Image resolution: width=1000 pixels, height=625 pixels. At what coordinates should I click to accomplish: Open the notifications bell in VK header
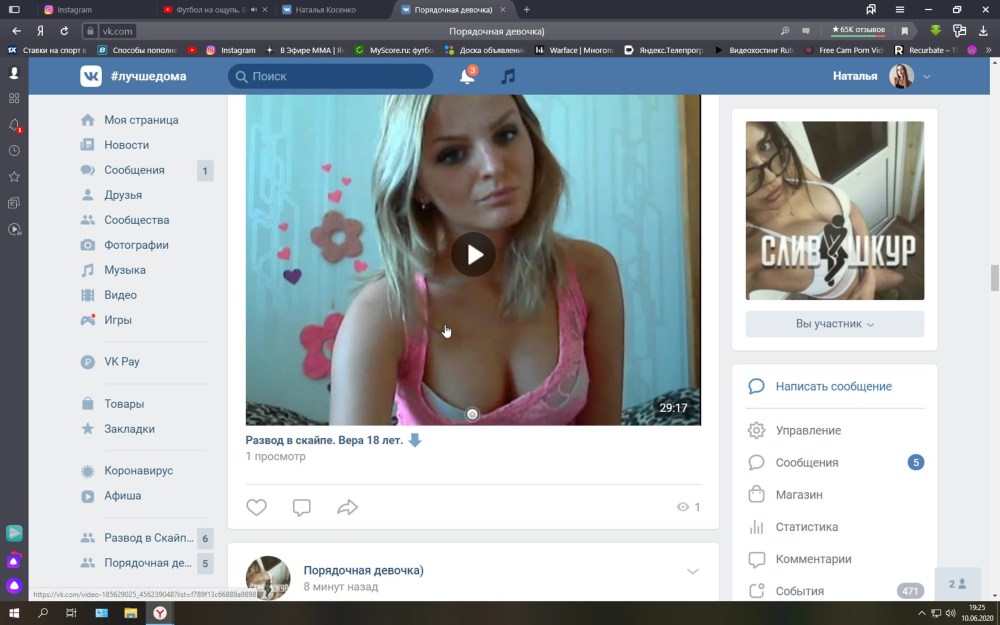click(467, 77)
